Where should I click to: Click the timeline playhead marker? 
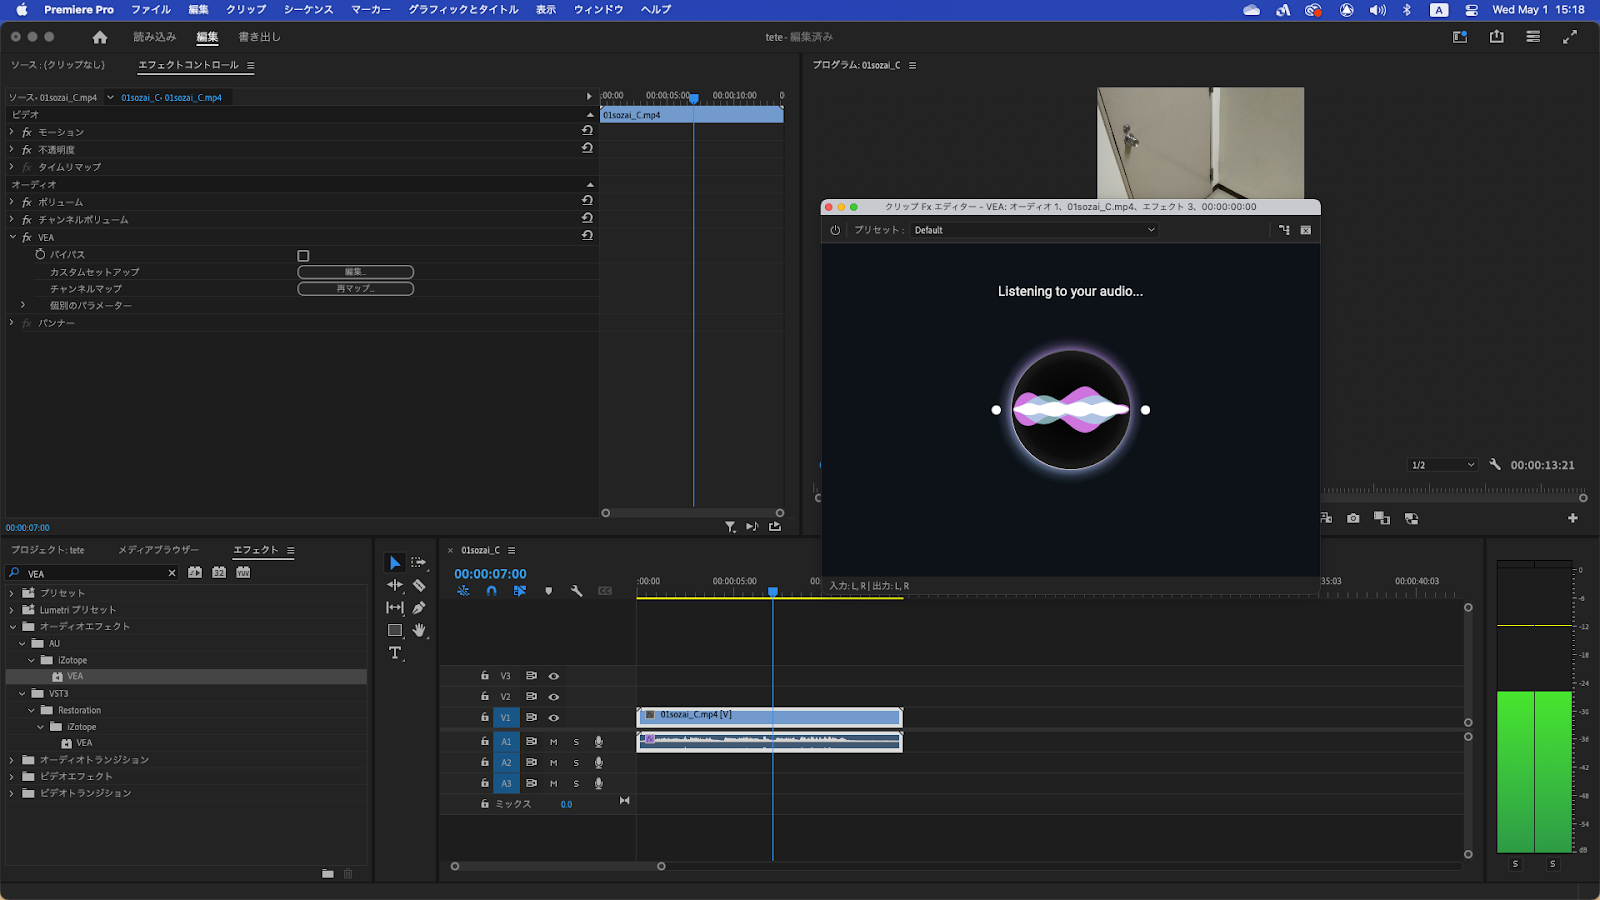pyautogui.click(x=773, y=592)
